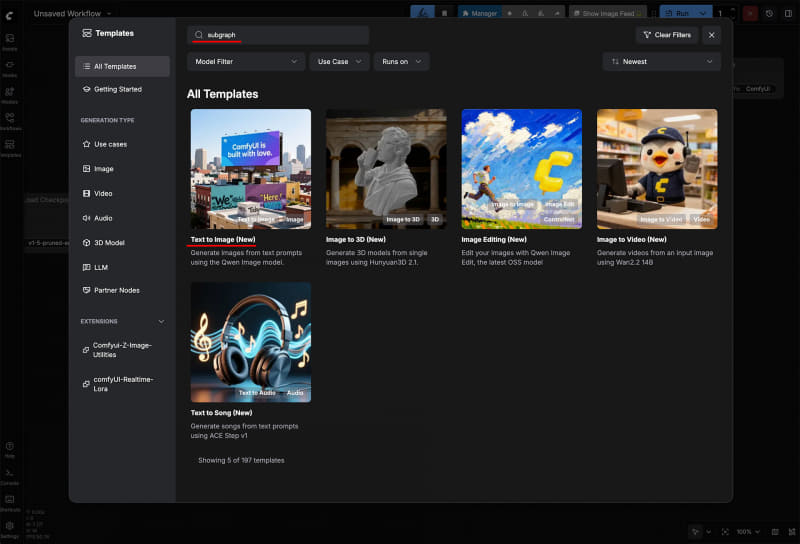Click the 'Text to Image (New)' title
Screen dimensions: 800x544
(x=223, y=239)
